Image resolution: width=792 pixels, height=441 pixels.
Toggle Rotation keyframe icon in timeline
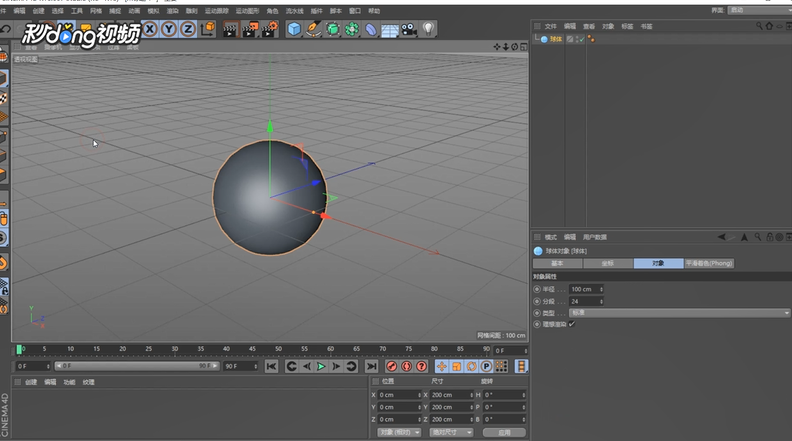[471, 366]
